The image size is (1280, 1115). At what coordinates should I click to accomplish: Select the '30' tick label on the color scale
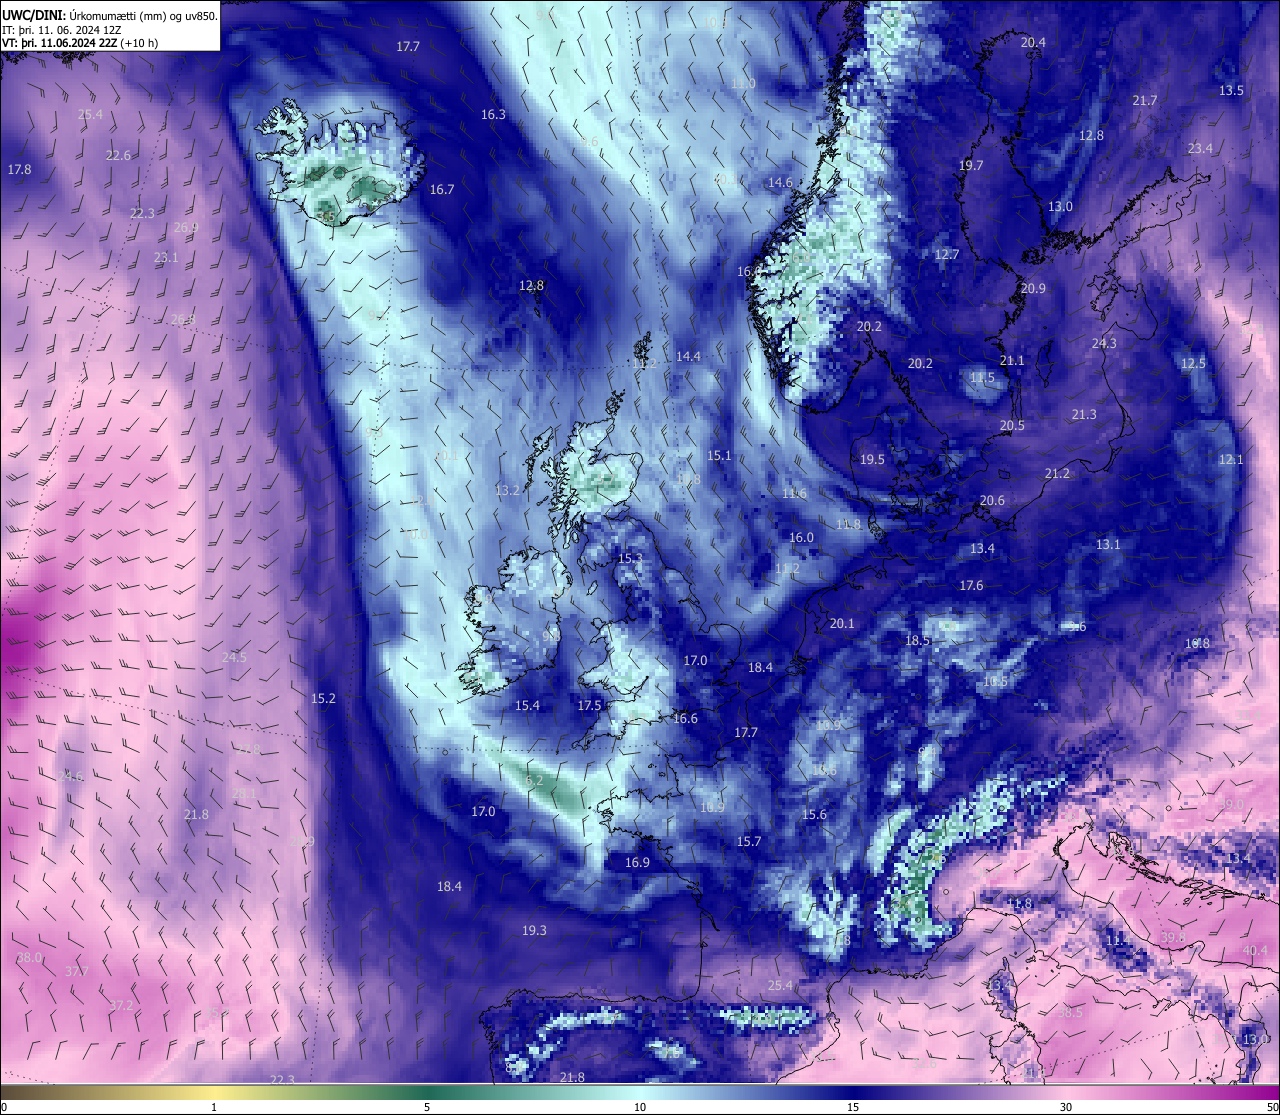tap(1066, 1106)
